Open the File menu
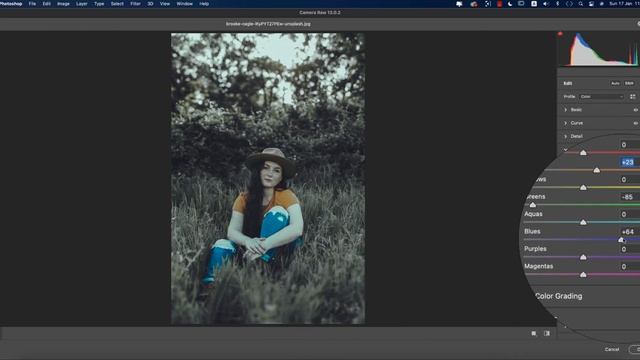The height and width of the screenshot is (360, 640). coord(32,4)
